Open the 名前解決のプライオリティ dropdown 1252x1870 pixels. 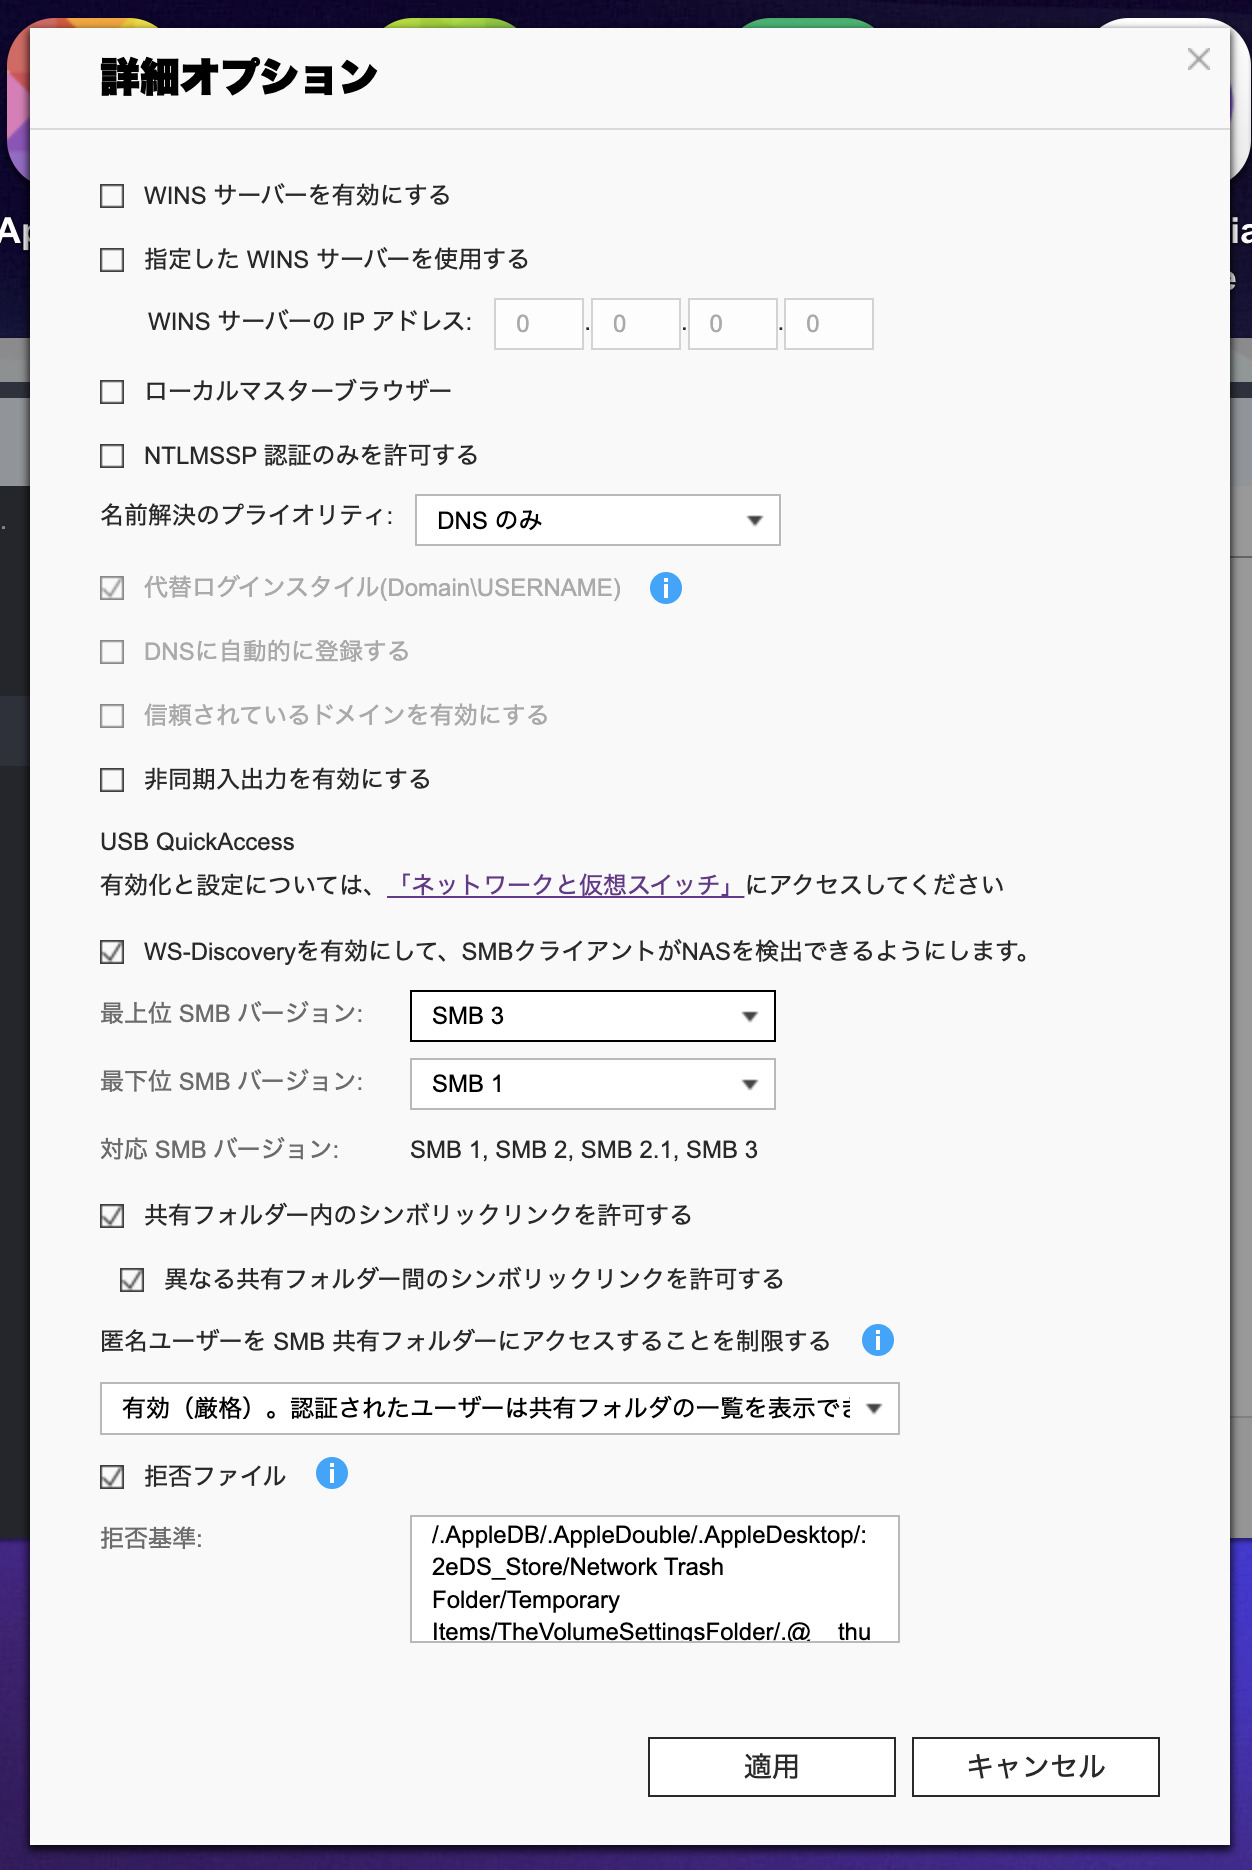[596, 520]
